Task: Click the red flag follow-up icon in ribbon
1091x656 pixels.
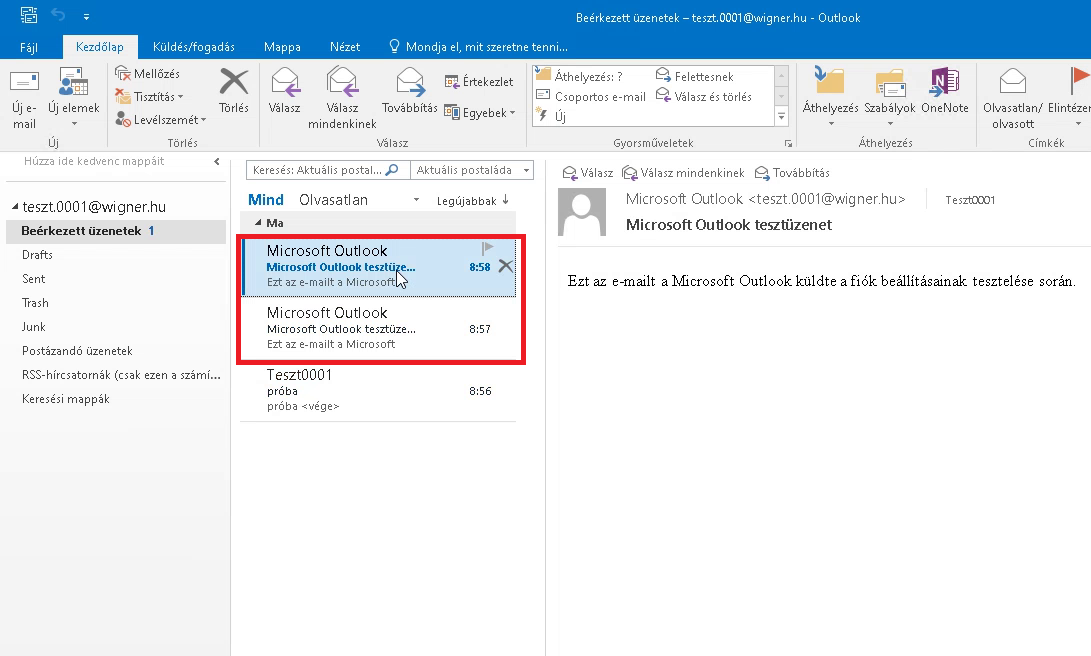Action: pyautogui.click(x=1079, y=81)
